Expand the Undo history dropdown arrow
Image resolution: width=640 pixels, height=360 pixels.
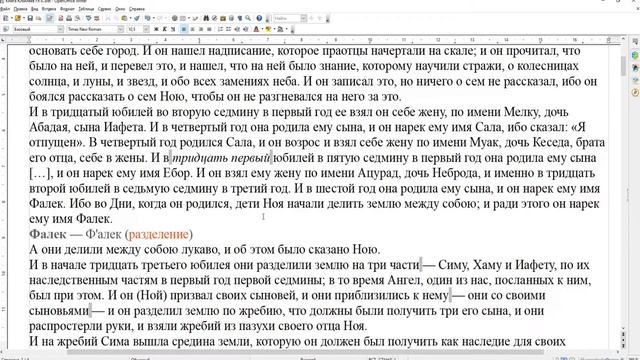(x=153, y=18)
